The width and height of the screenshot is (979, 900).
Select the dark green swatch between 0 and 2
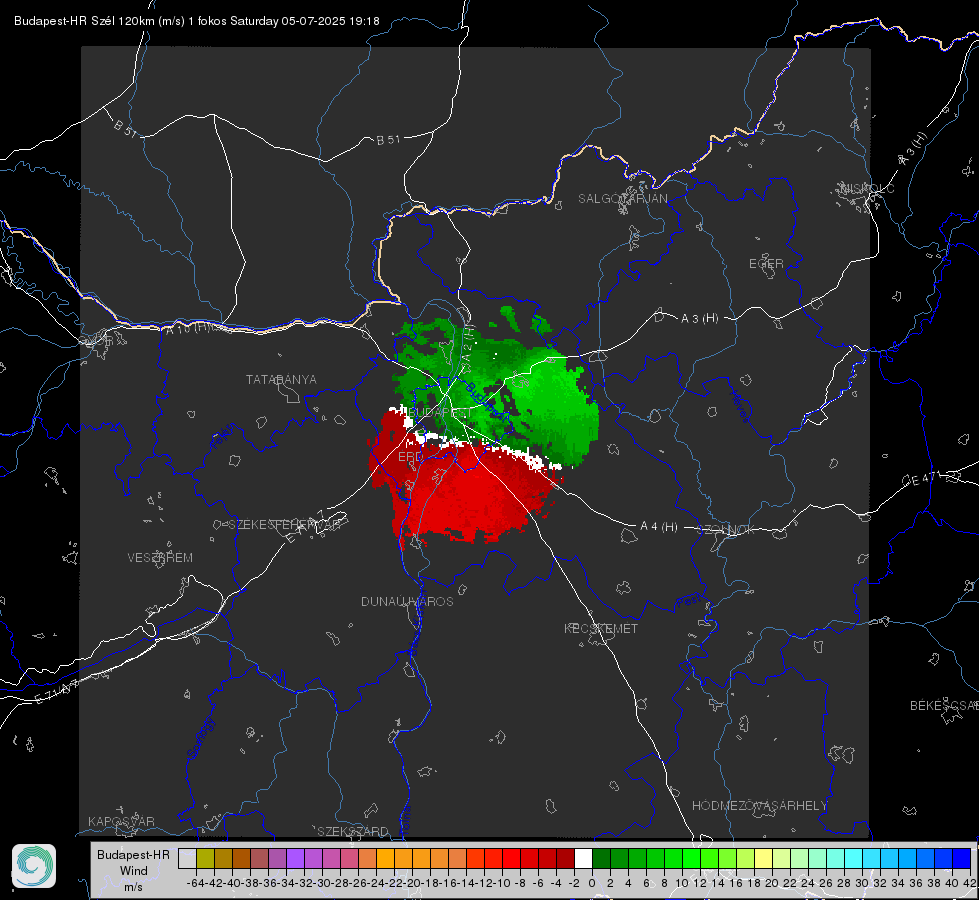(601, 858)
